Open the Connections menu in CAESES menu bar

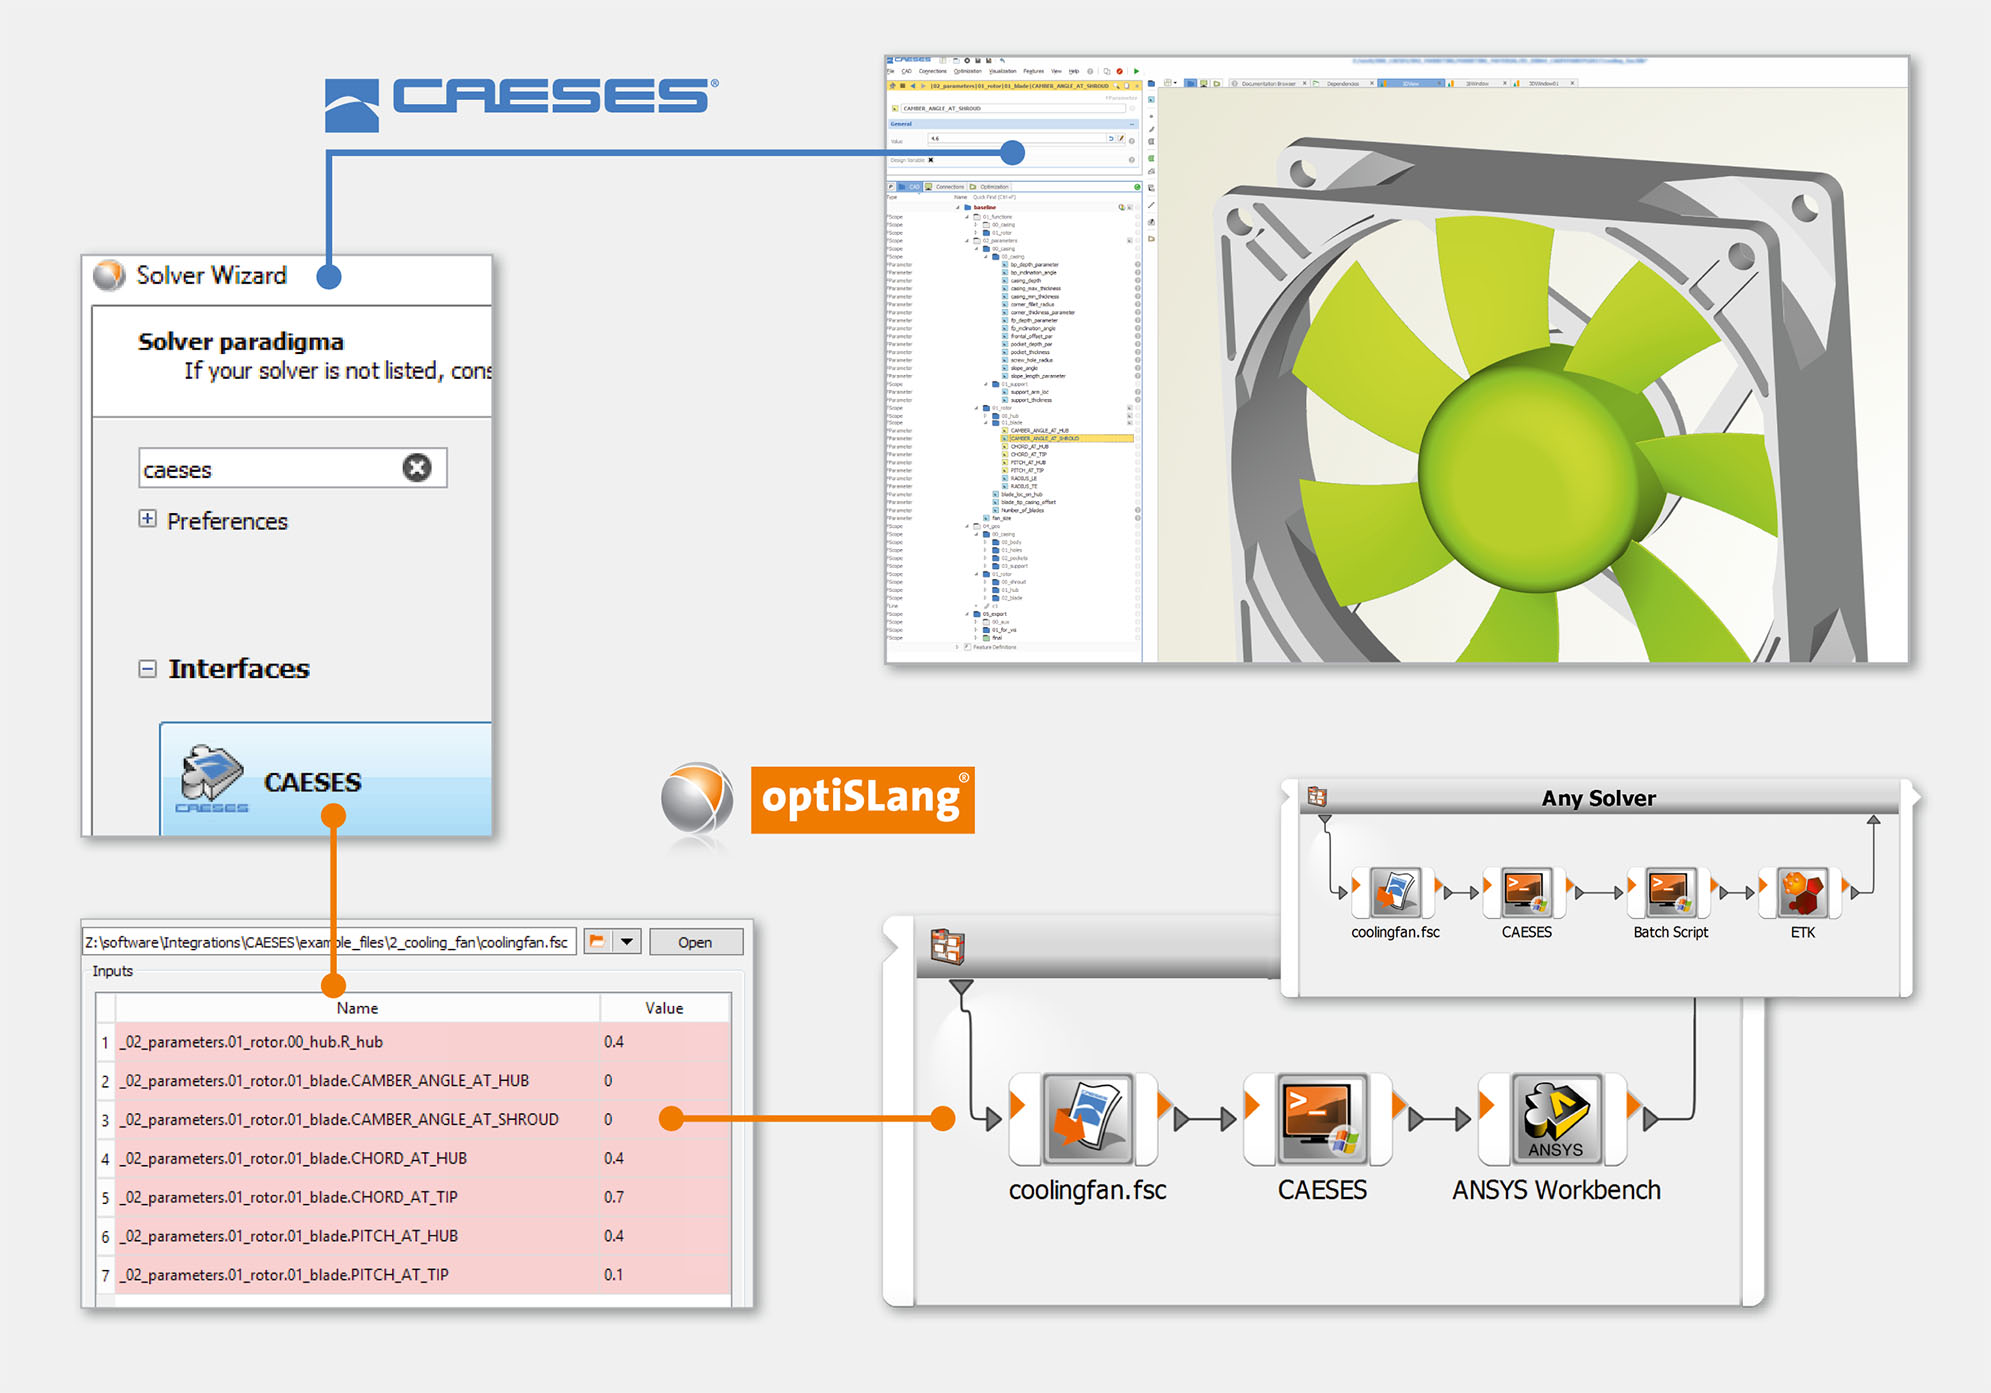click(x=932, y=72)
